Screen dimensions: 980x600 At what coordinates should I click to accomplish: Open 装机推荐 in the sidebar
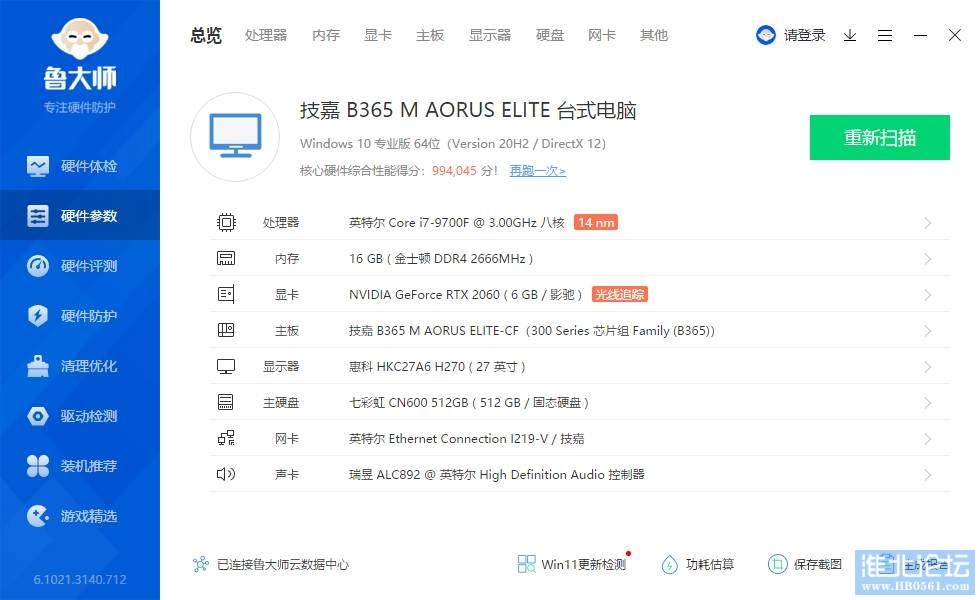click(80, 466)
